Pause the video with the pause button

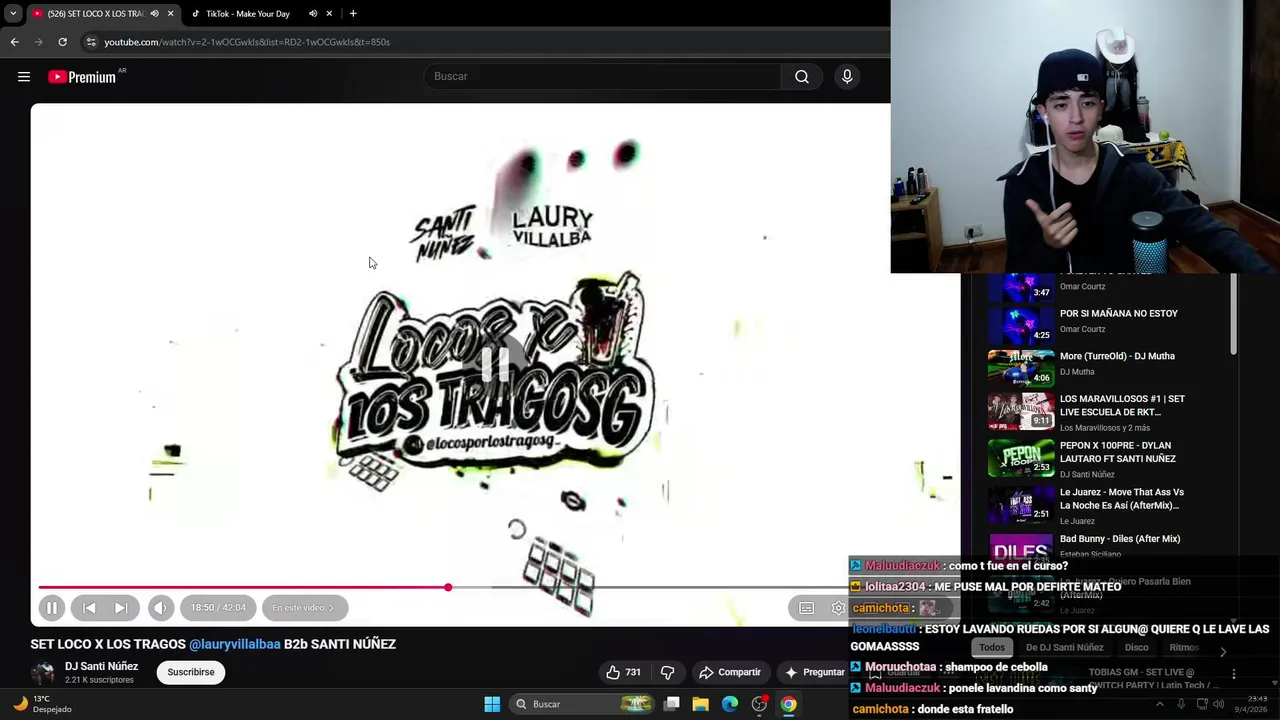[x=52, y=607]
